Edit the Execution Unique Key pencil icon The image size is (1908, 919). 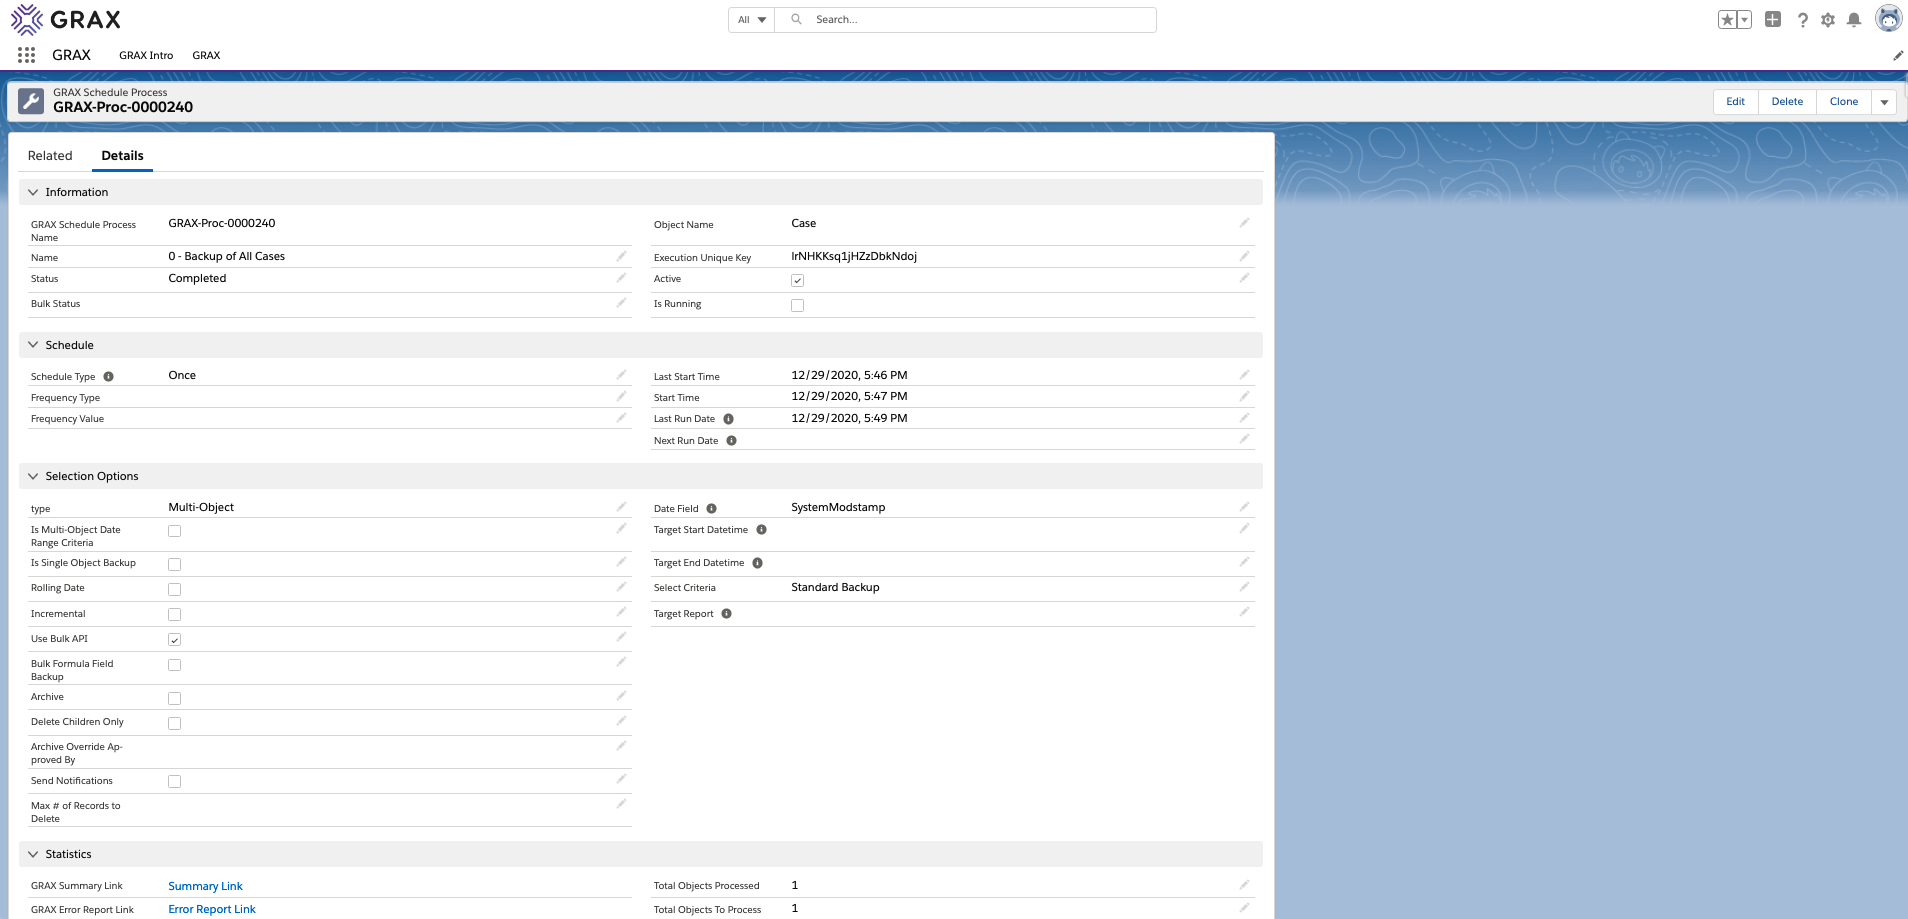point(1244,256)
